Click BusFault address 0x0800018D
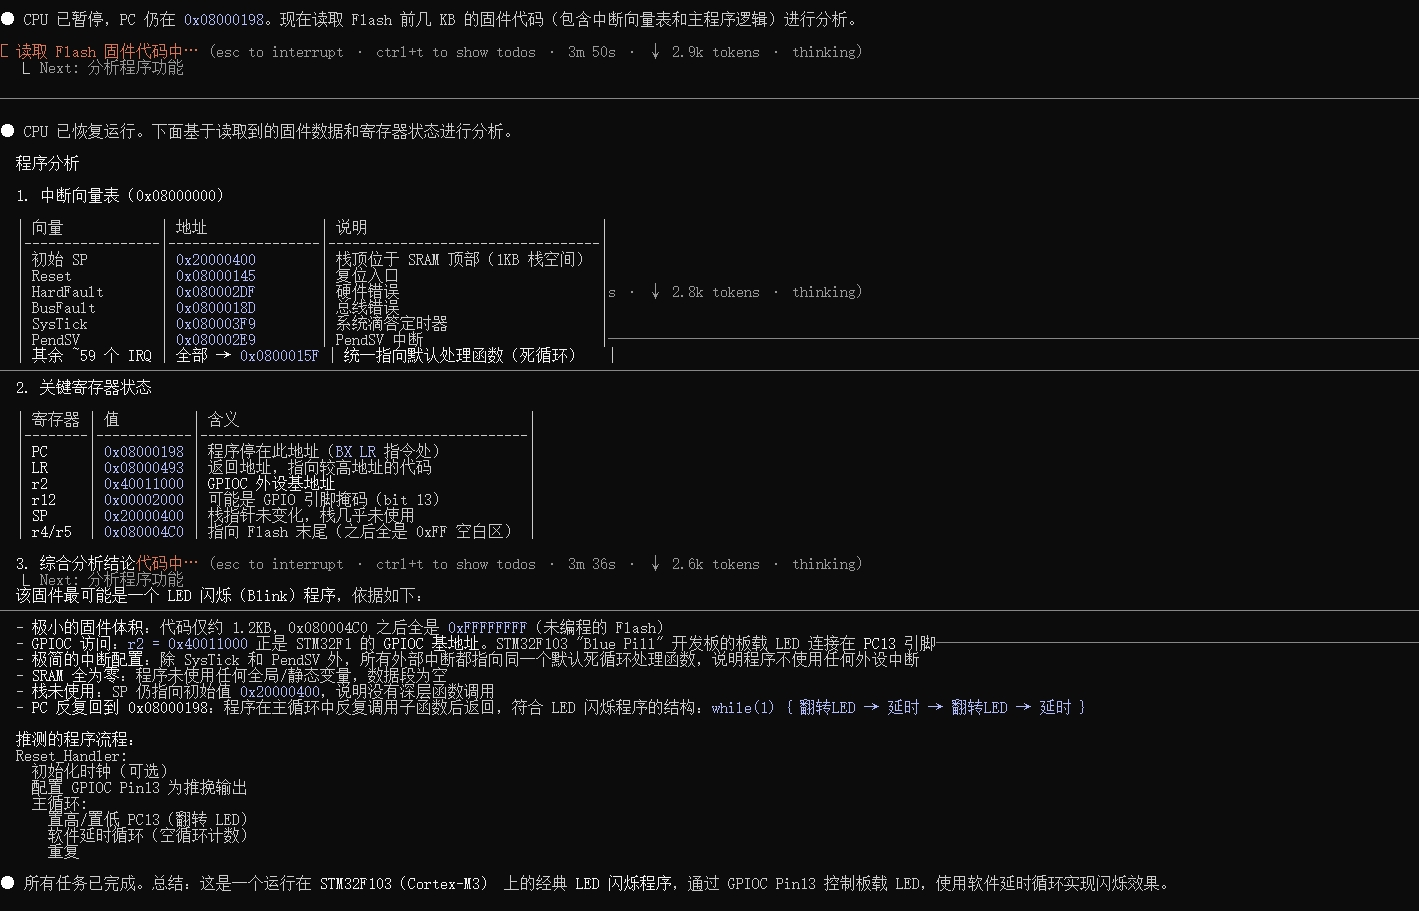Viewport: 1419px width, 911px height. pyautogui.click(x=215, y=307)
